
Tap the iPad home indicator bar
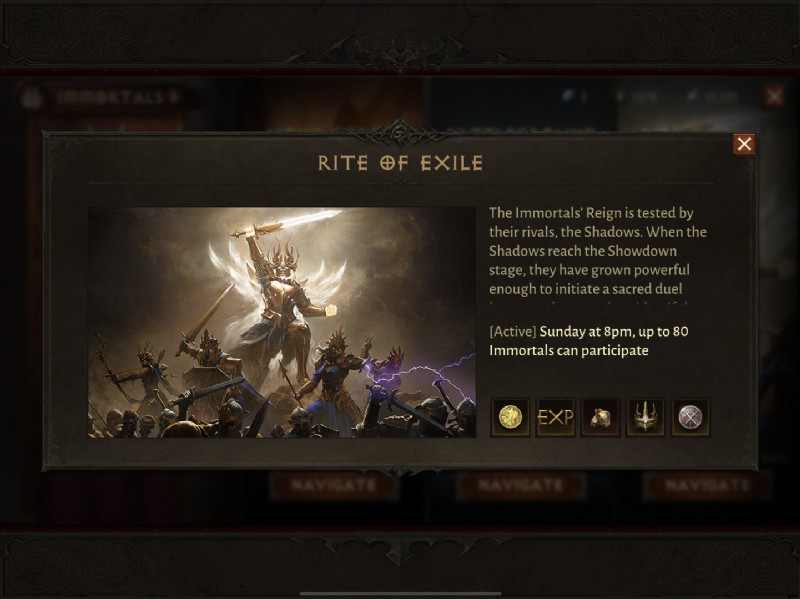click(x=401, y=593)
